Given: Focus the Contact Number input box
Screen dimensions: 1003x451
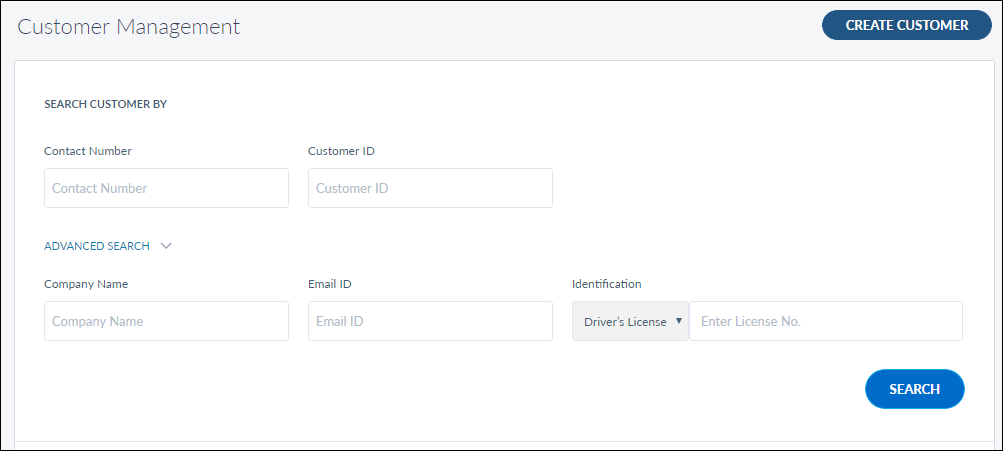Looking at the screenshot, I should tap(166, 188).
